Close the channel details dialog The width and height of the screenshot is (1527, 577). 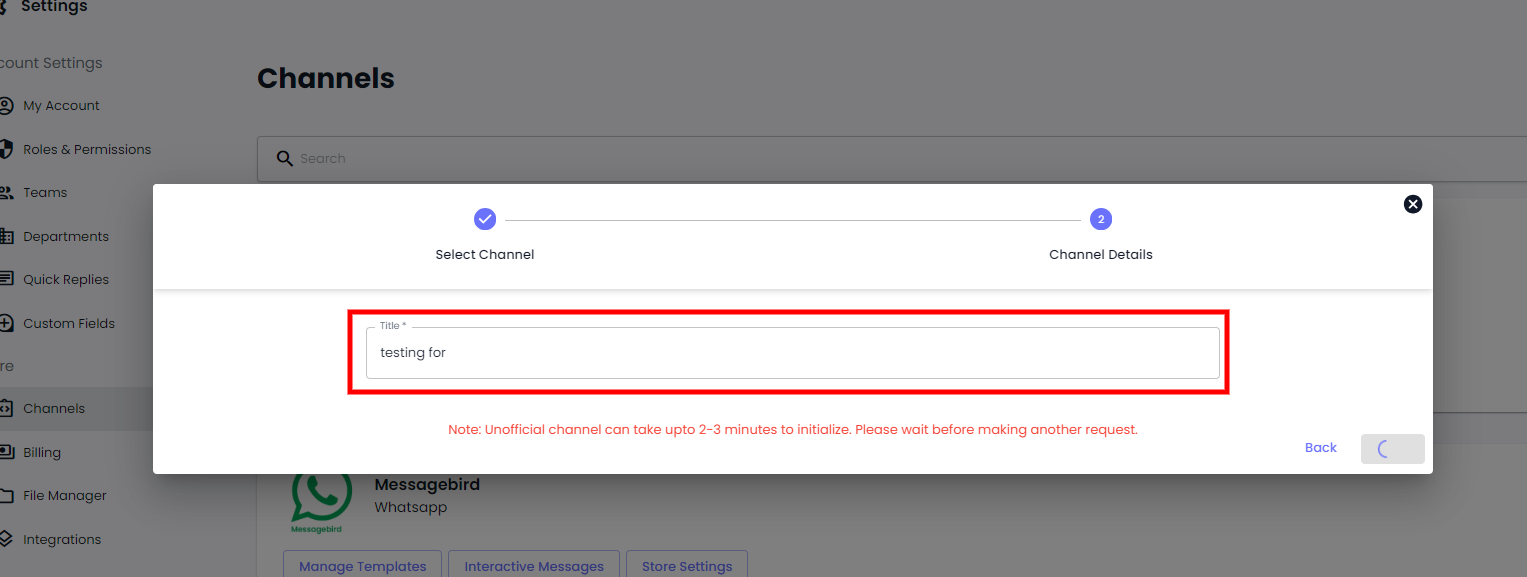pyautogui.click(x=1412, y=204)
